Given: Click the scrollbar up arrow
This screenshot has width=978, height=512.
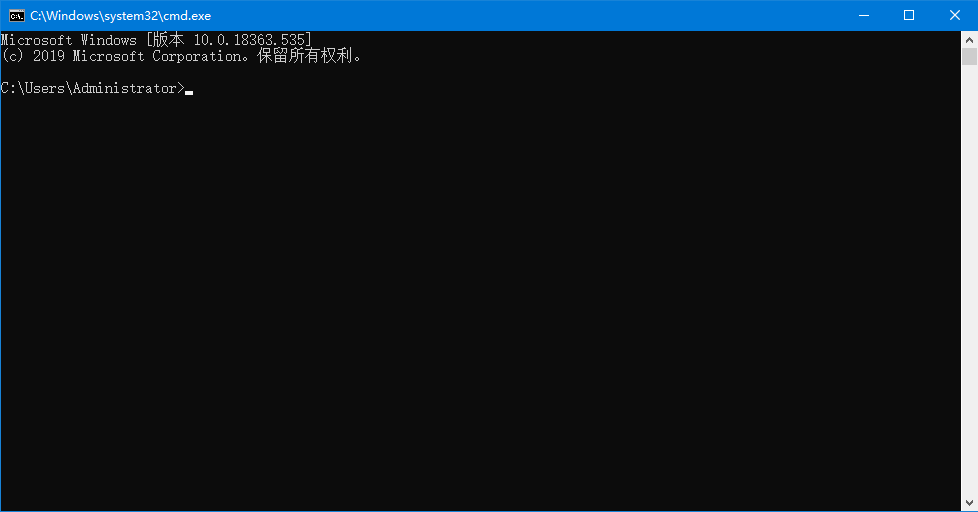Looking at the screenshot, I should (x=969, y=39).
